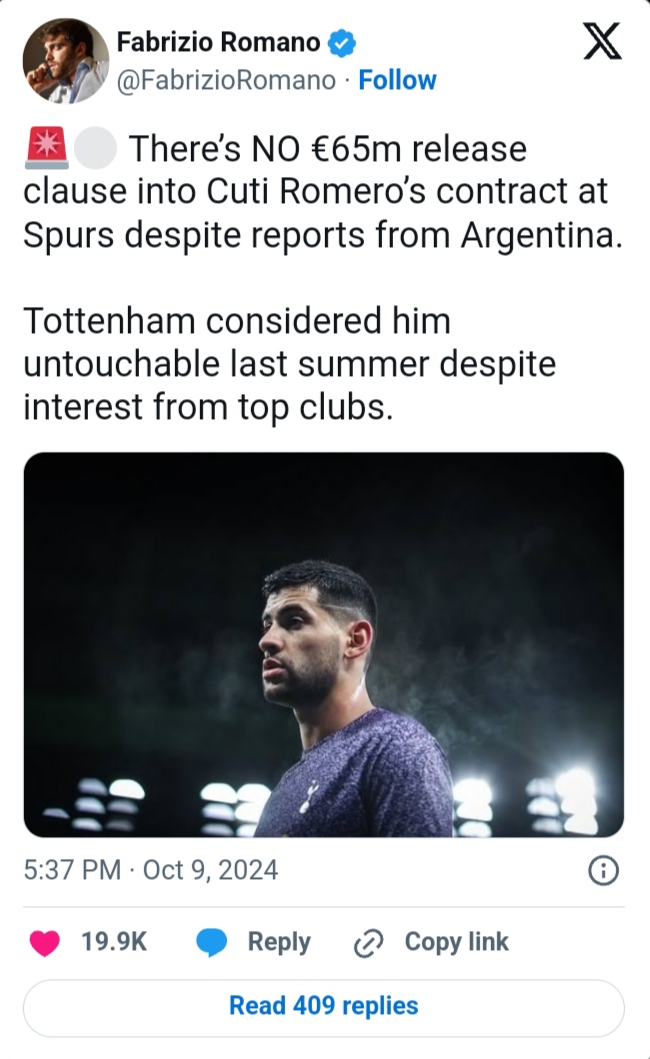This screenshot has height=1059, width=650.
Task: Like the tweet with the heart icon
Action: (45, 942)
